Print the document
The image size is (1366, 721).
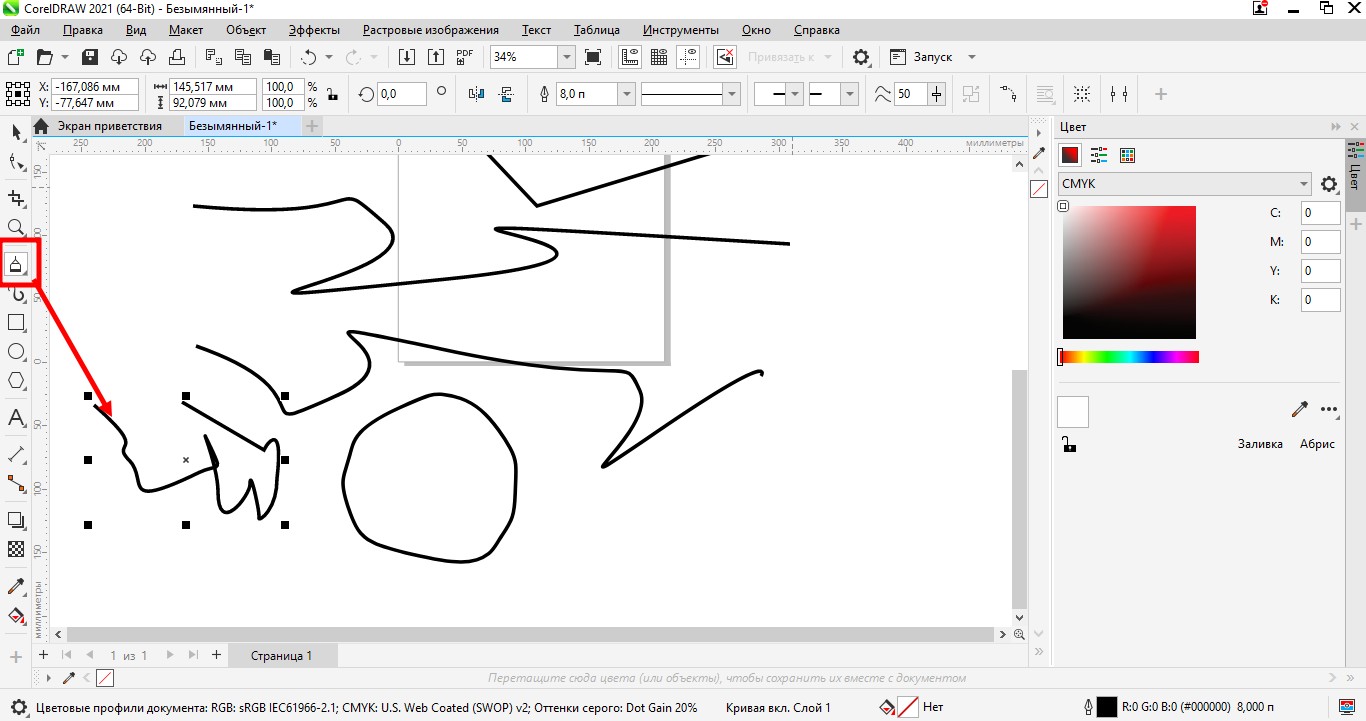pyautogui.click(x=176, y=57)
